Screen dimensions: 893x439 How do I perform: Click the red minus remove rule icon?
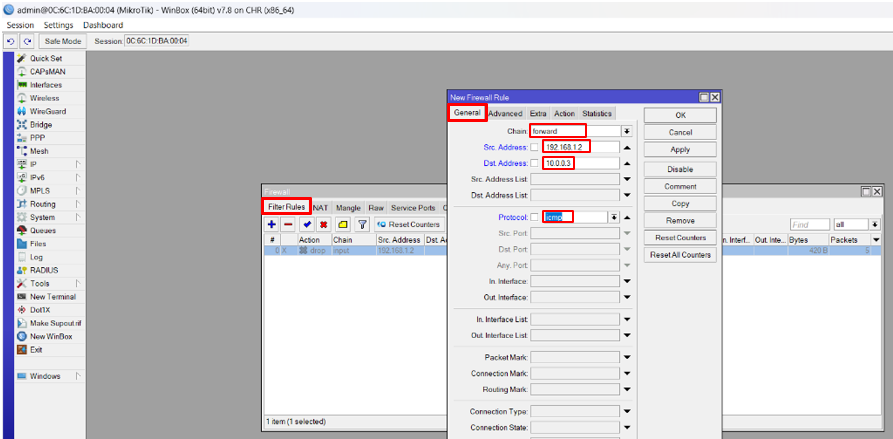(x=288, y=224)
